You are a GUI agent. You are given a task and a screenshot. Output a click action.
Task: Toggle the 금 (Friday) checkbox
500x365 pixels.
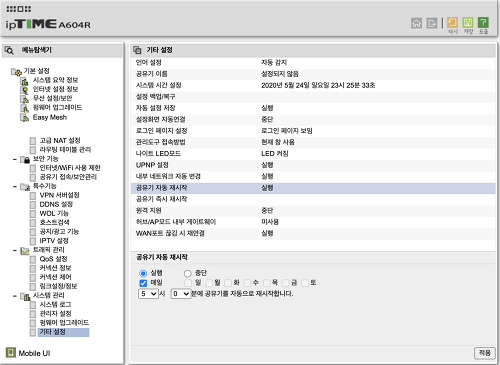286,283
